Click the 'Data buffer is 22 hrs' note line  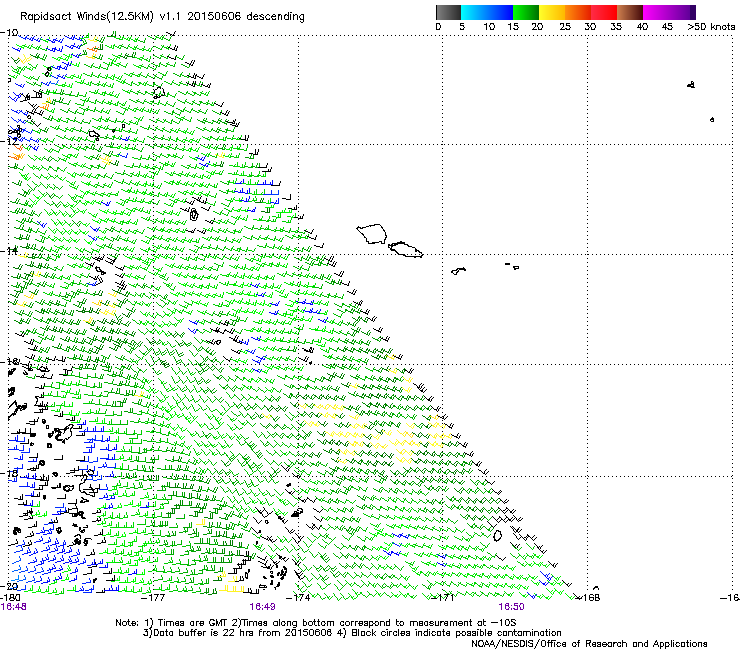pyautogui.click(x=352, y=633)
